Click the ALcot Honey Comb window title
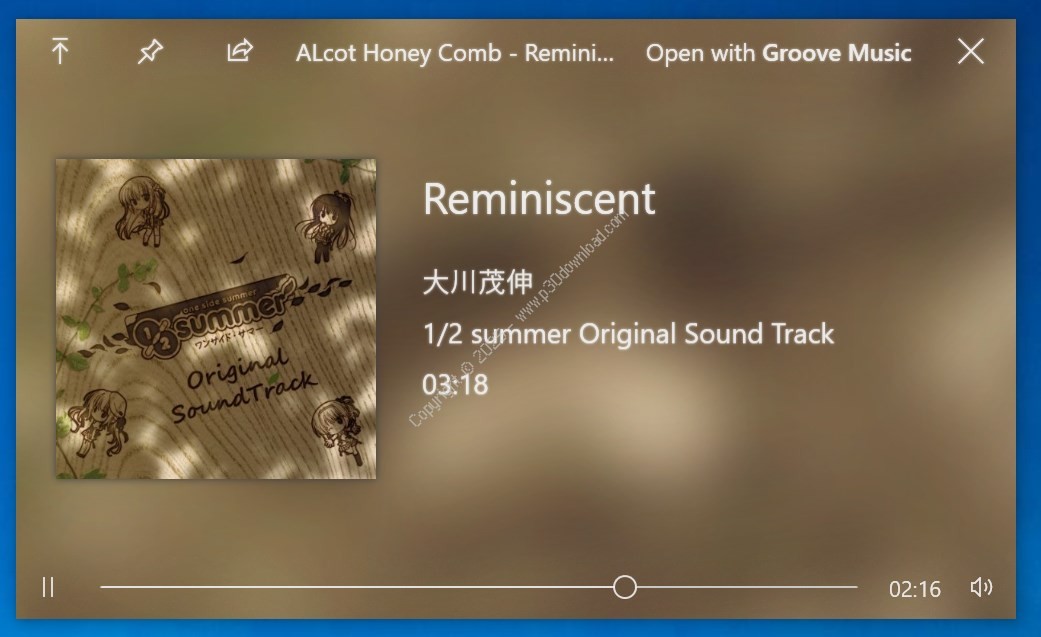This screenshot has width=1041, height=637. (455, 52)
